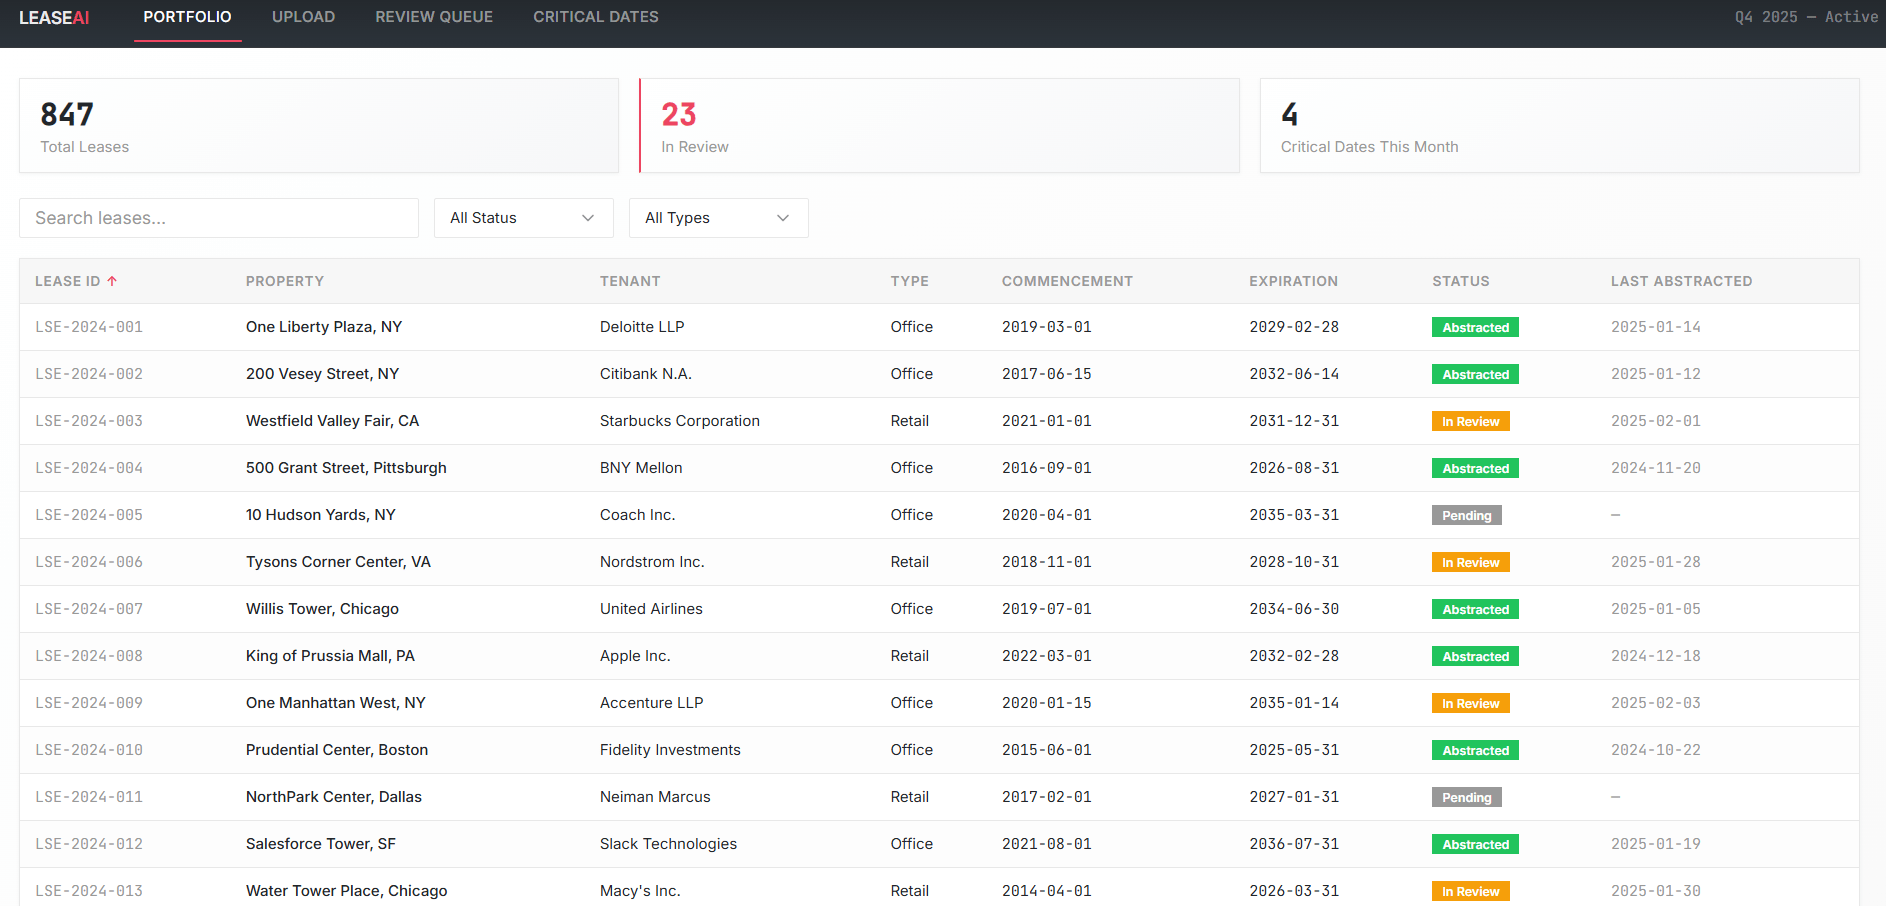This screenshot has width=1886, height=906.
Task: Click the Fidelity Investments tenant cell
Action: [x=670, y=750]
